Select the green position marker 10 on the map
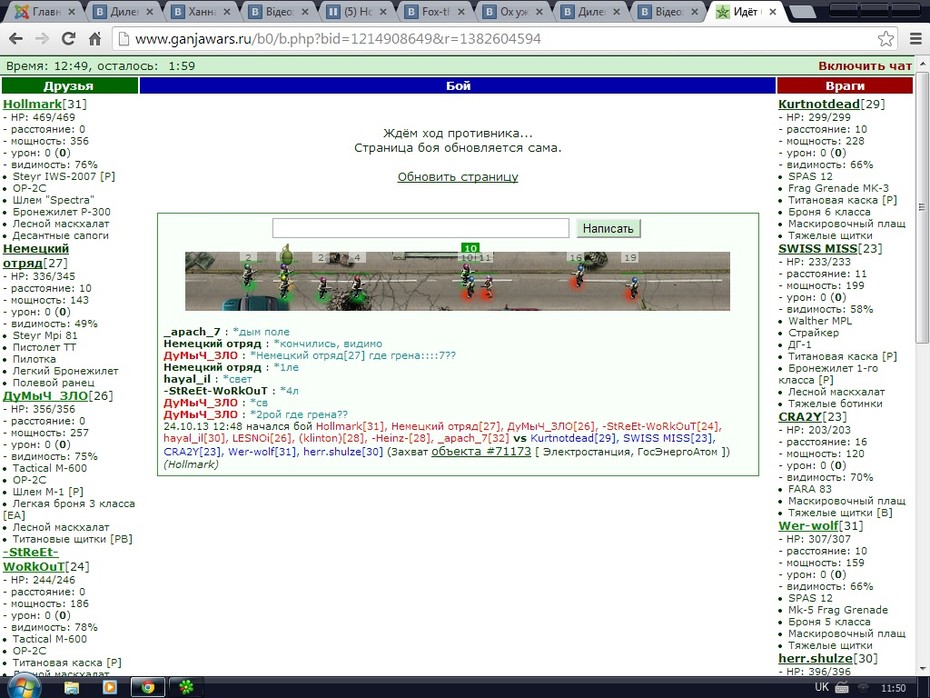 [470, 248]
